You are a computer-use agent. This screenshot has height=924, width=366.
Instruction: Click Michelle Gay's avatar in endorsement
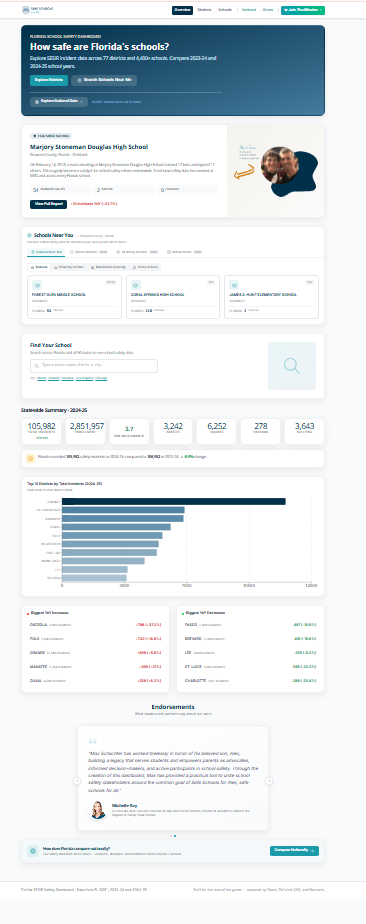[x=98, y=810]
